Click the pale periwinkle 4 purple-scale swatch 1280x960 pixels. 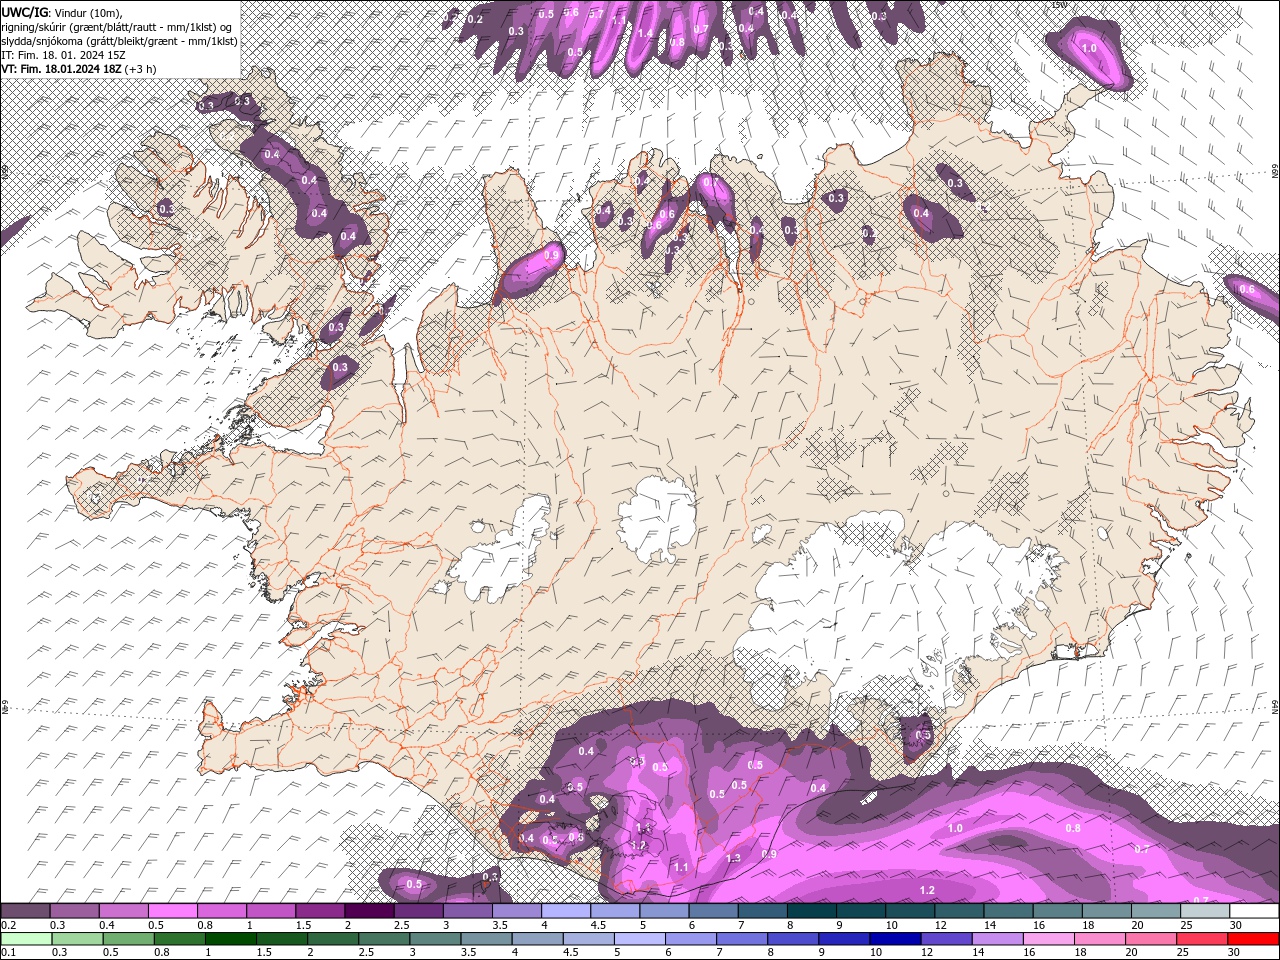[x=565, y=911]
